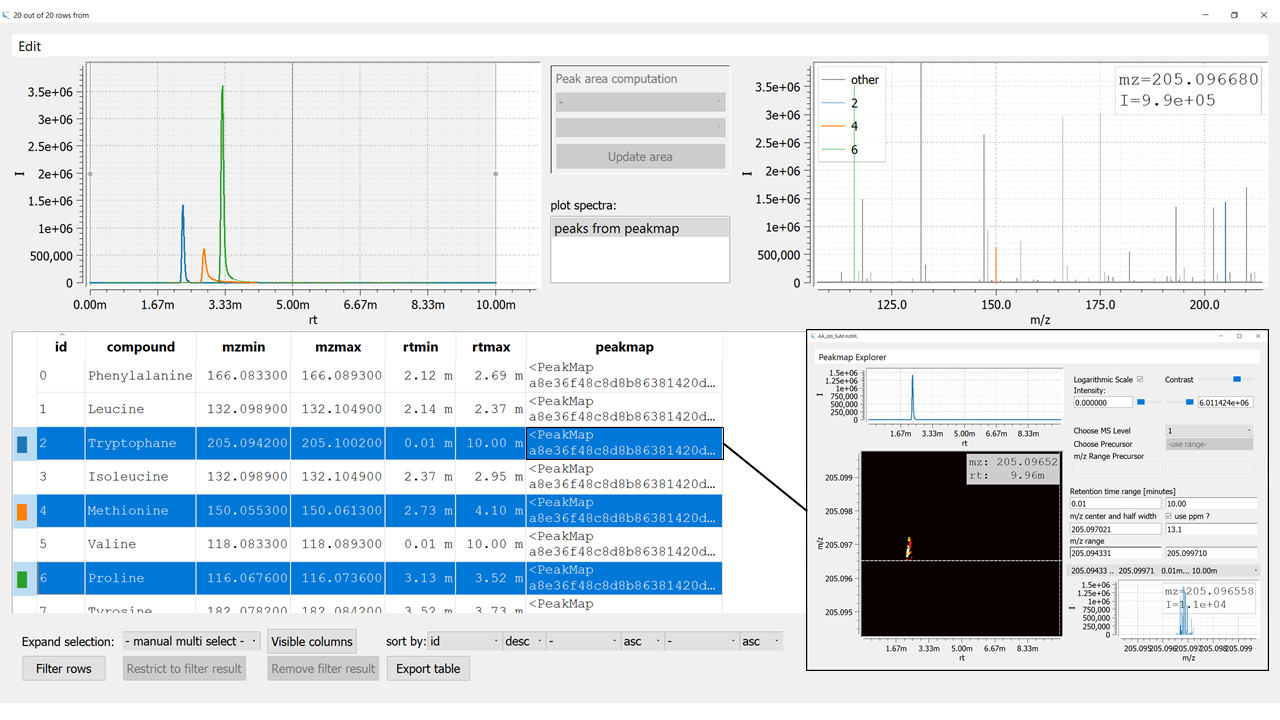Click the 'peakmap' column header
This screenshot has height=720, width=1280.
tap(624, 347)
